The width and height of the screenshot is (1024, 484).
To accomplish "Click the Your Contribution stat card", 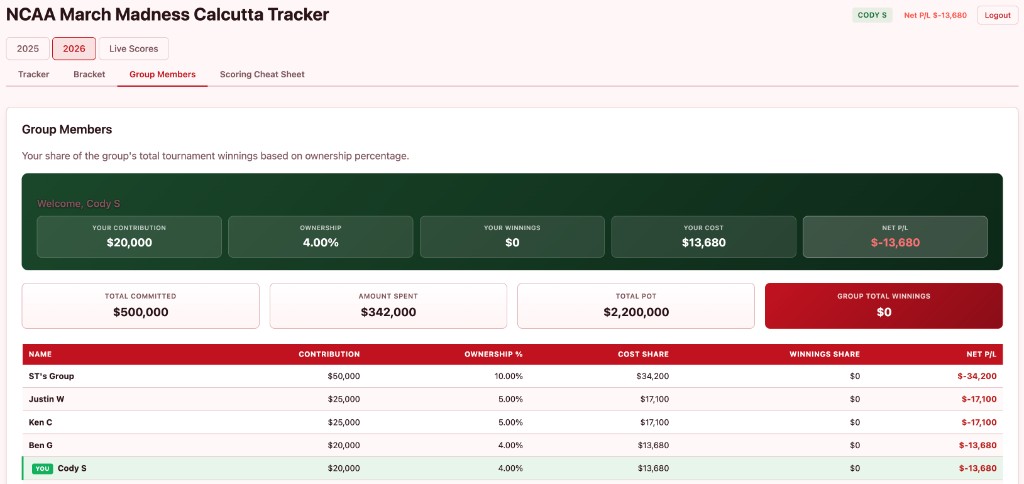I will pyautogui.click(x=129, y=236).
